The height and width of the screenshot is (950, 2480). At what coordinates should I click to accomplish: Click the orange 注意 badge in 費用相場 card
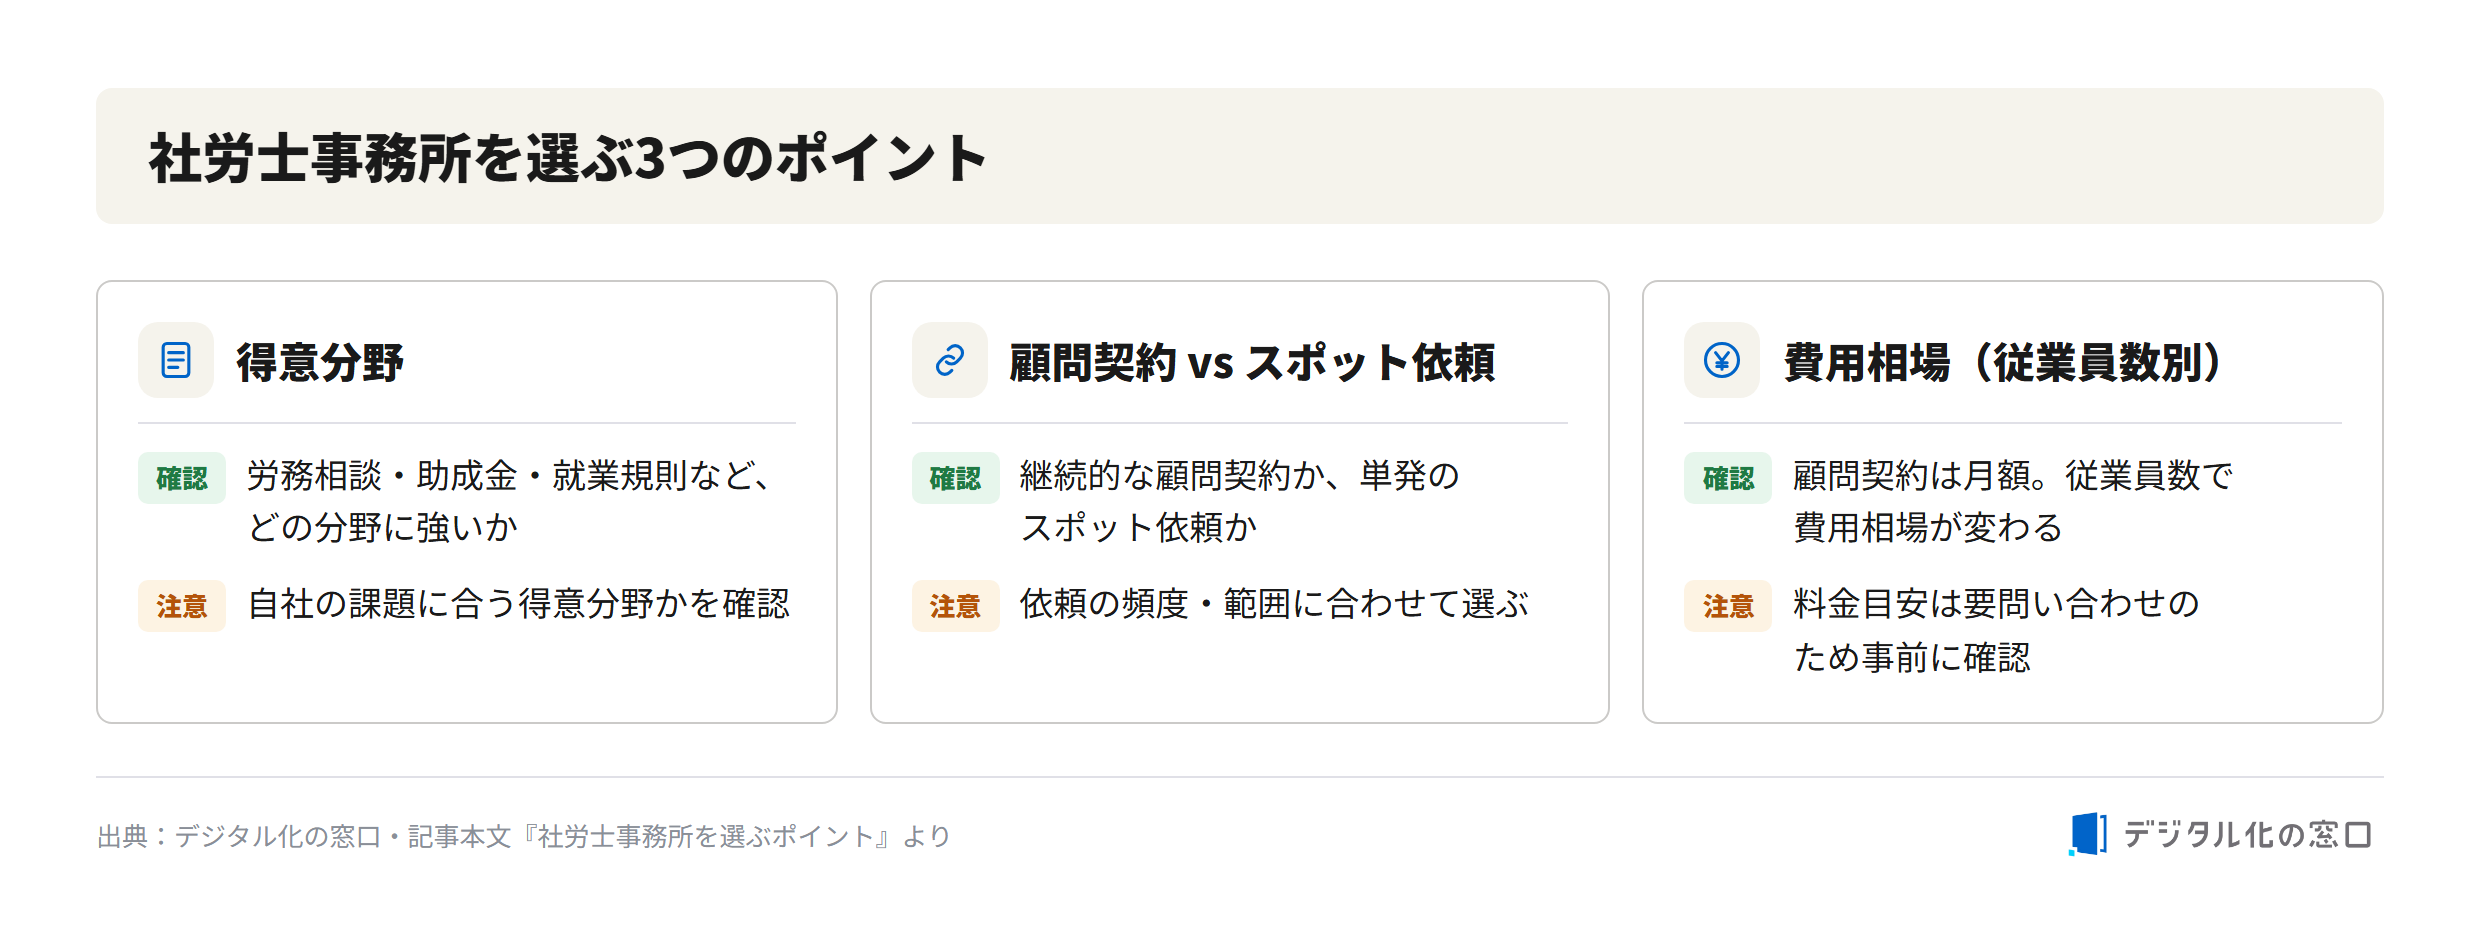(x=1728, y=606)
